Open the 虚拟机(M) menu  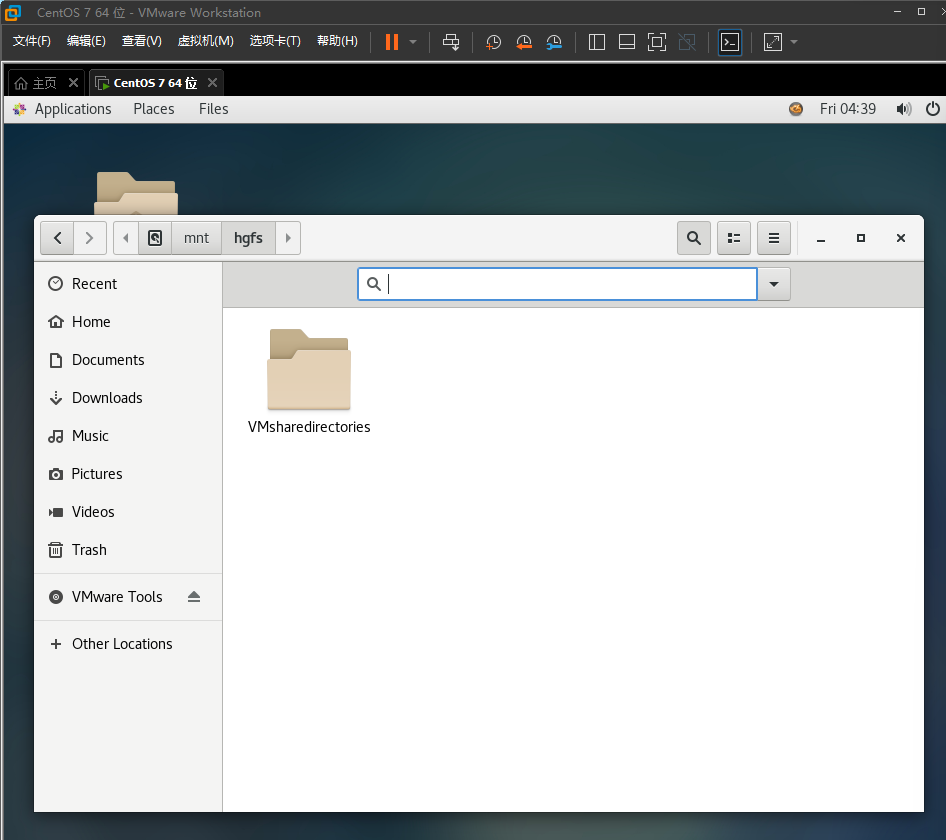[206, 40]
